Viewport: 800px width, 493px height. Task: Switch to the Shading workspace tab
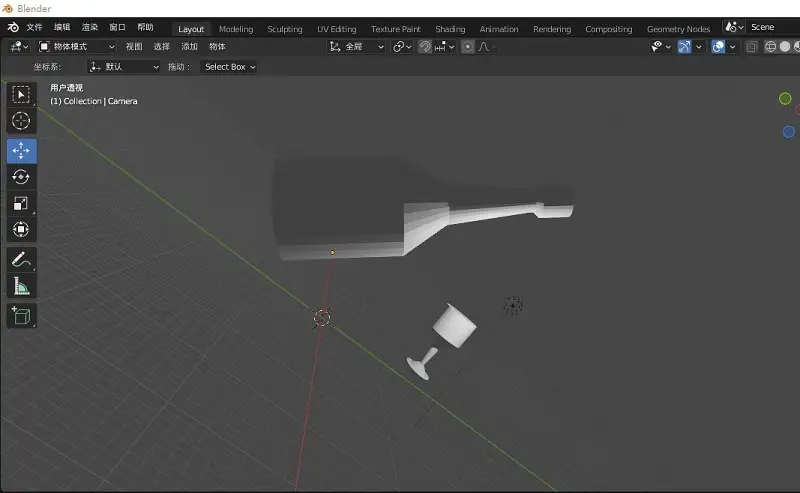click(450, 29)
